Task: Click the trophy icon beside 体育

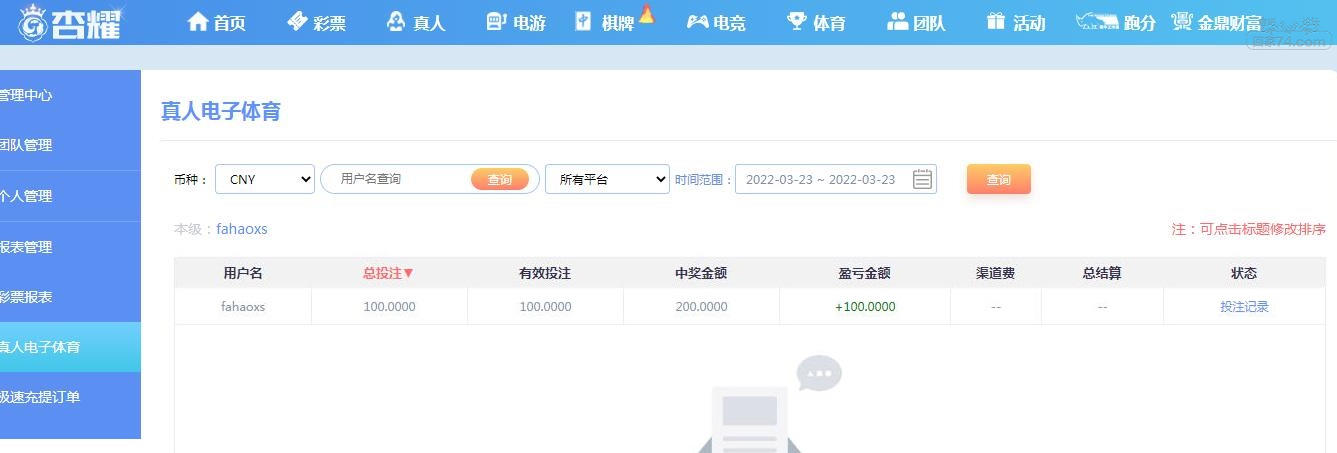Action: coord(797,21)
